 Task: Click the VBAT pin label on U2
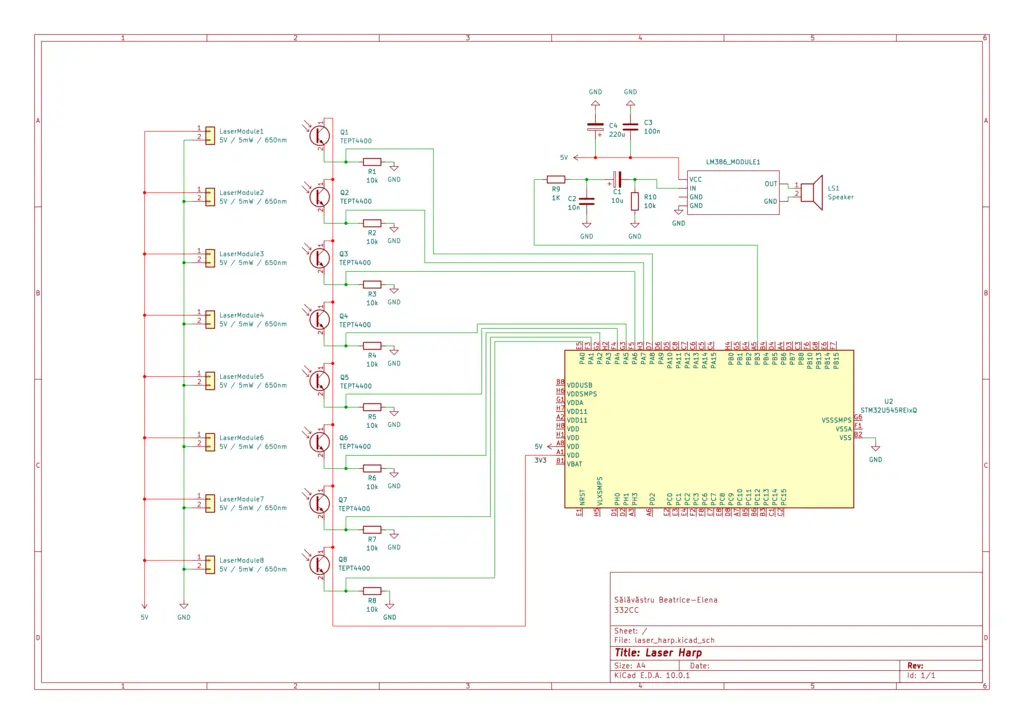(574, 464)
